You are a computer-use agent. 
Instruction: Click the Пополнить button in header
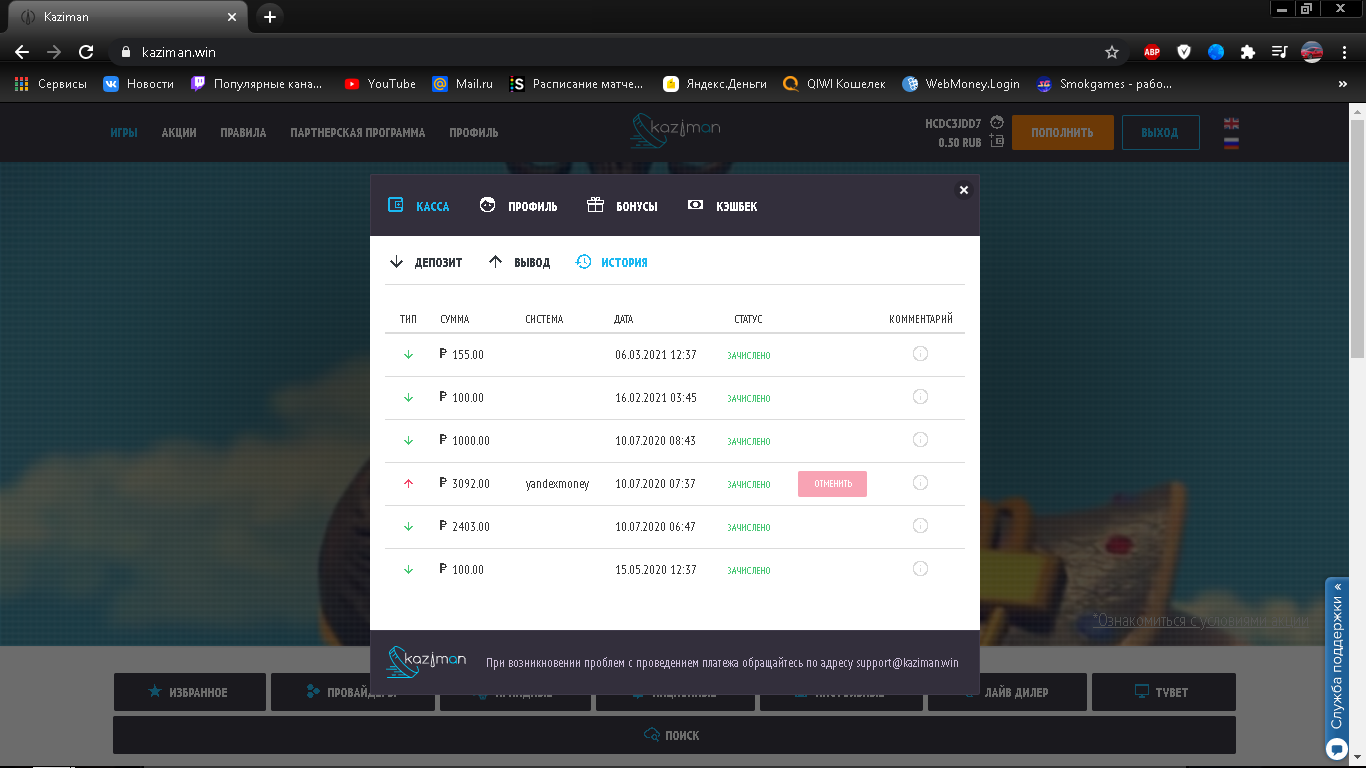[1062, 133]
